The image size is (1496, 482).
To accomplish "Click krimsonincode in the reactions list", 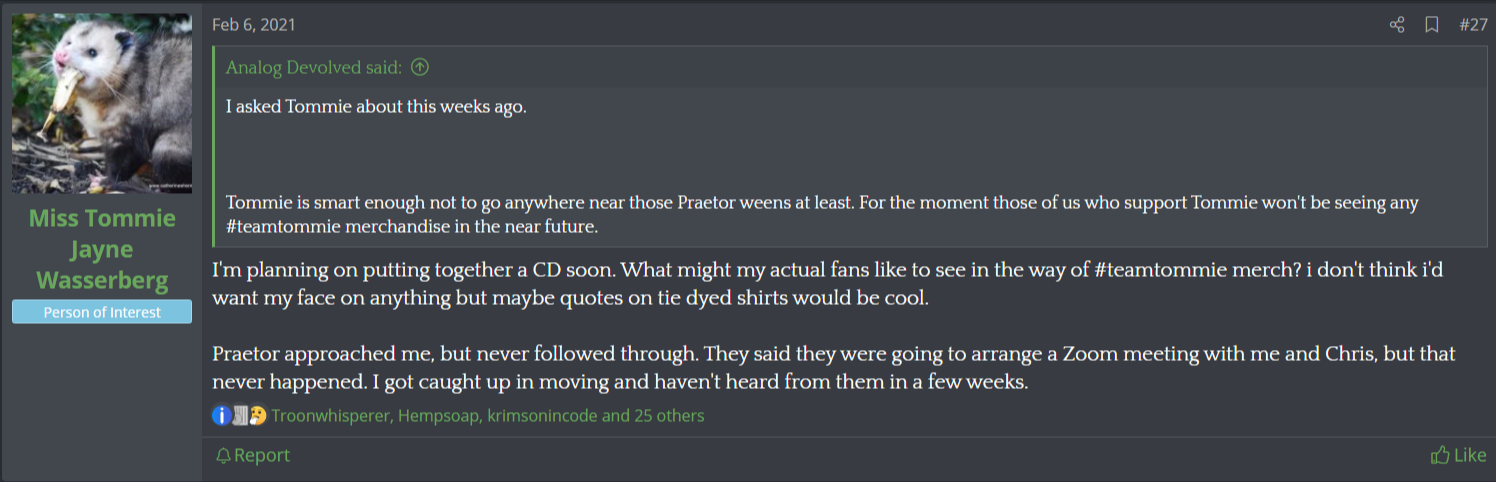I will coord(541,415).
